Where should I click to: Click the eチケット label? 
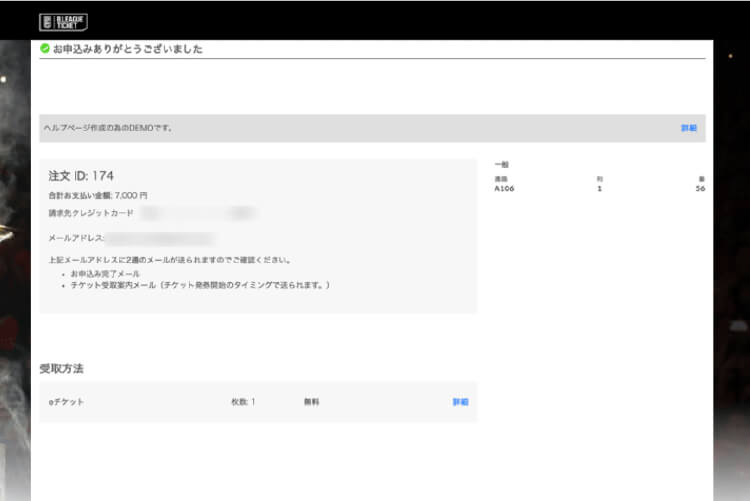[x=66, y=402]
